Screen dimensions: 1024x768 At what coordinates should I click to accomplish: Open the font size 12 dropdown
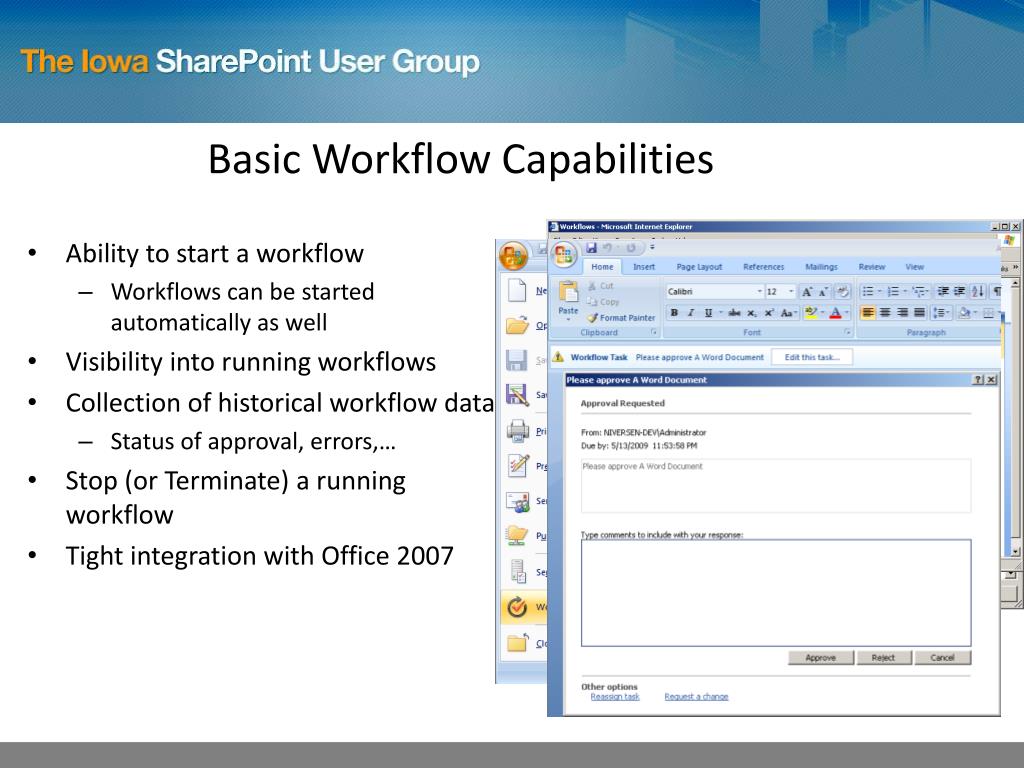(x=791, y=291)
